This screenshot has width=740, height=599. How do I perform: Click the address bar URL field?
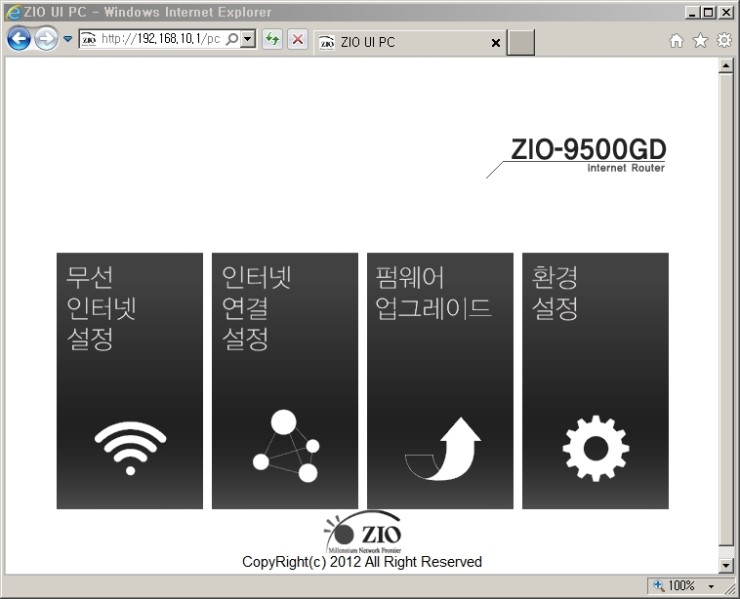[x=160, y=41]
